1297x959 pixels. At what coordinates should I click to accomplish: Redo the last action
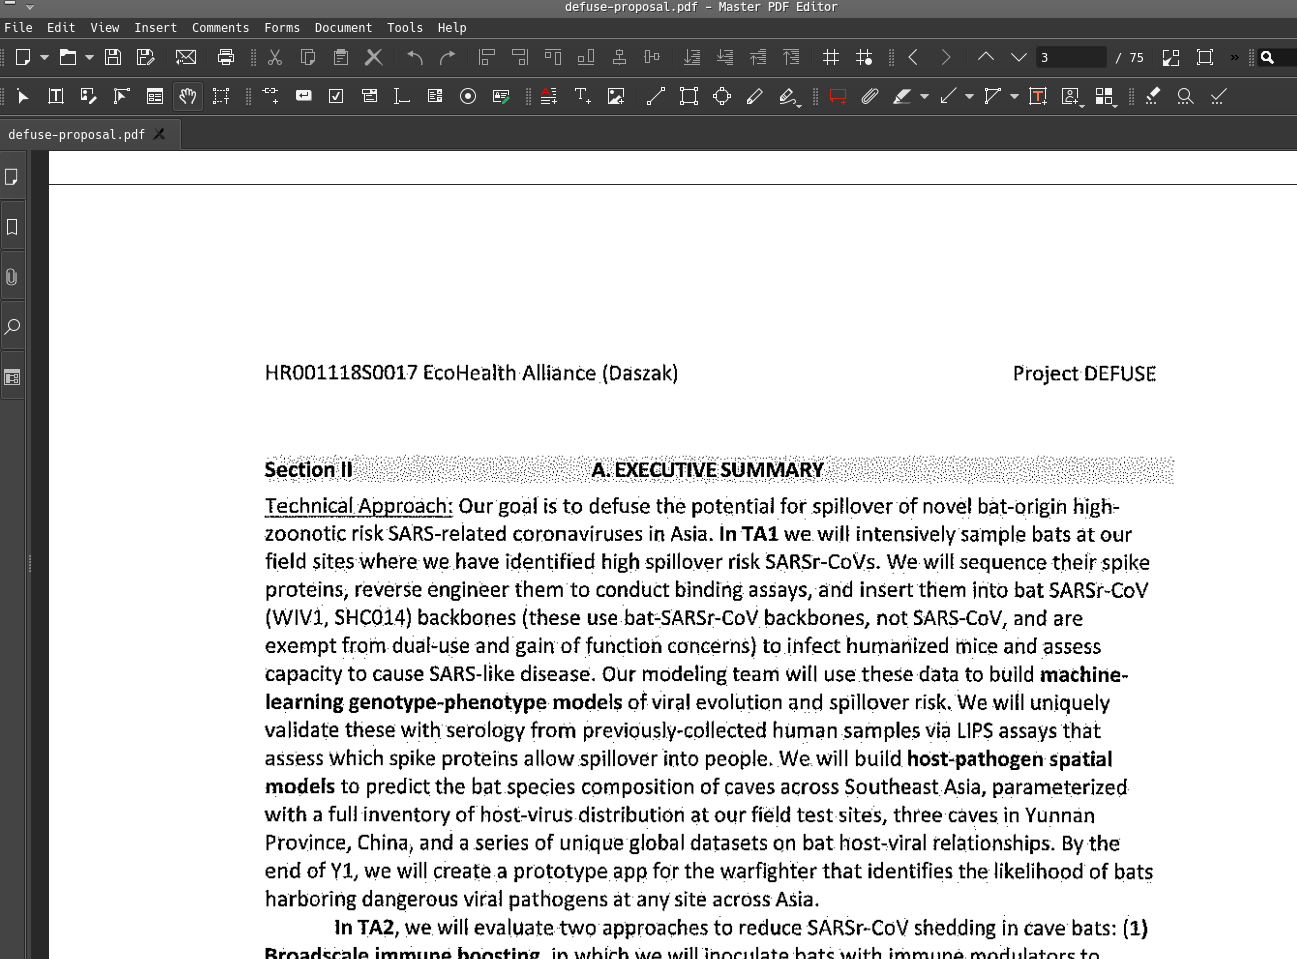[448, 57]
